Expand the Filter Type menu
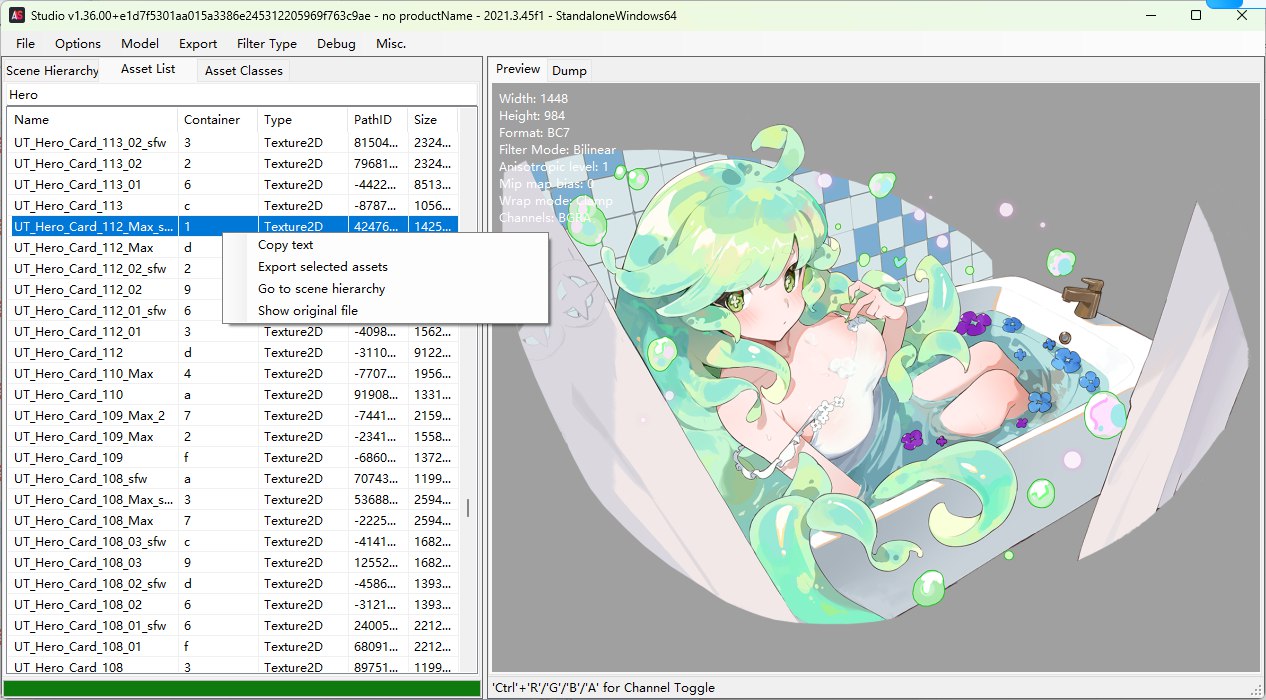Image resolution: width=1266 pixels, height=700 pixels. click(266, 43)
